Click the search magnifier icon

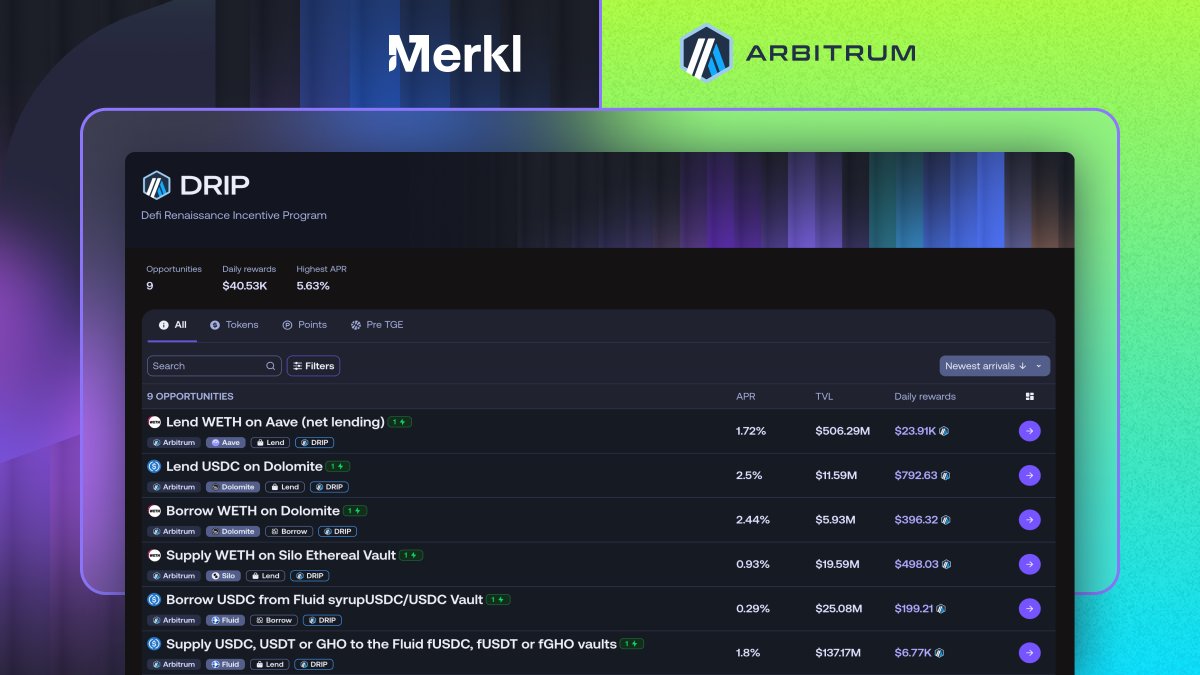(x=270, y=365)
